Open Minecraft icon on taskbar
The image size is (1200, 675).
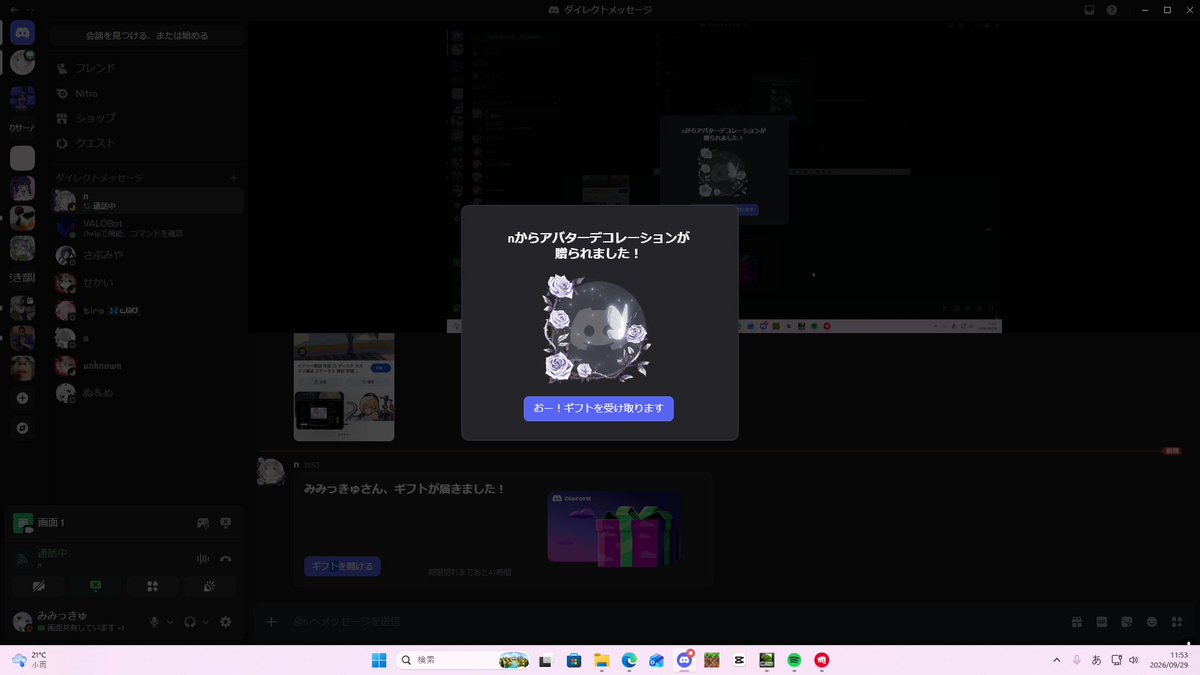712,660
